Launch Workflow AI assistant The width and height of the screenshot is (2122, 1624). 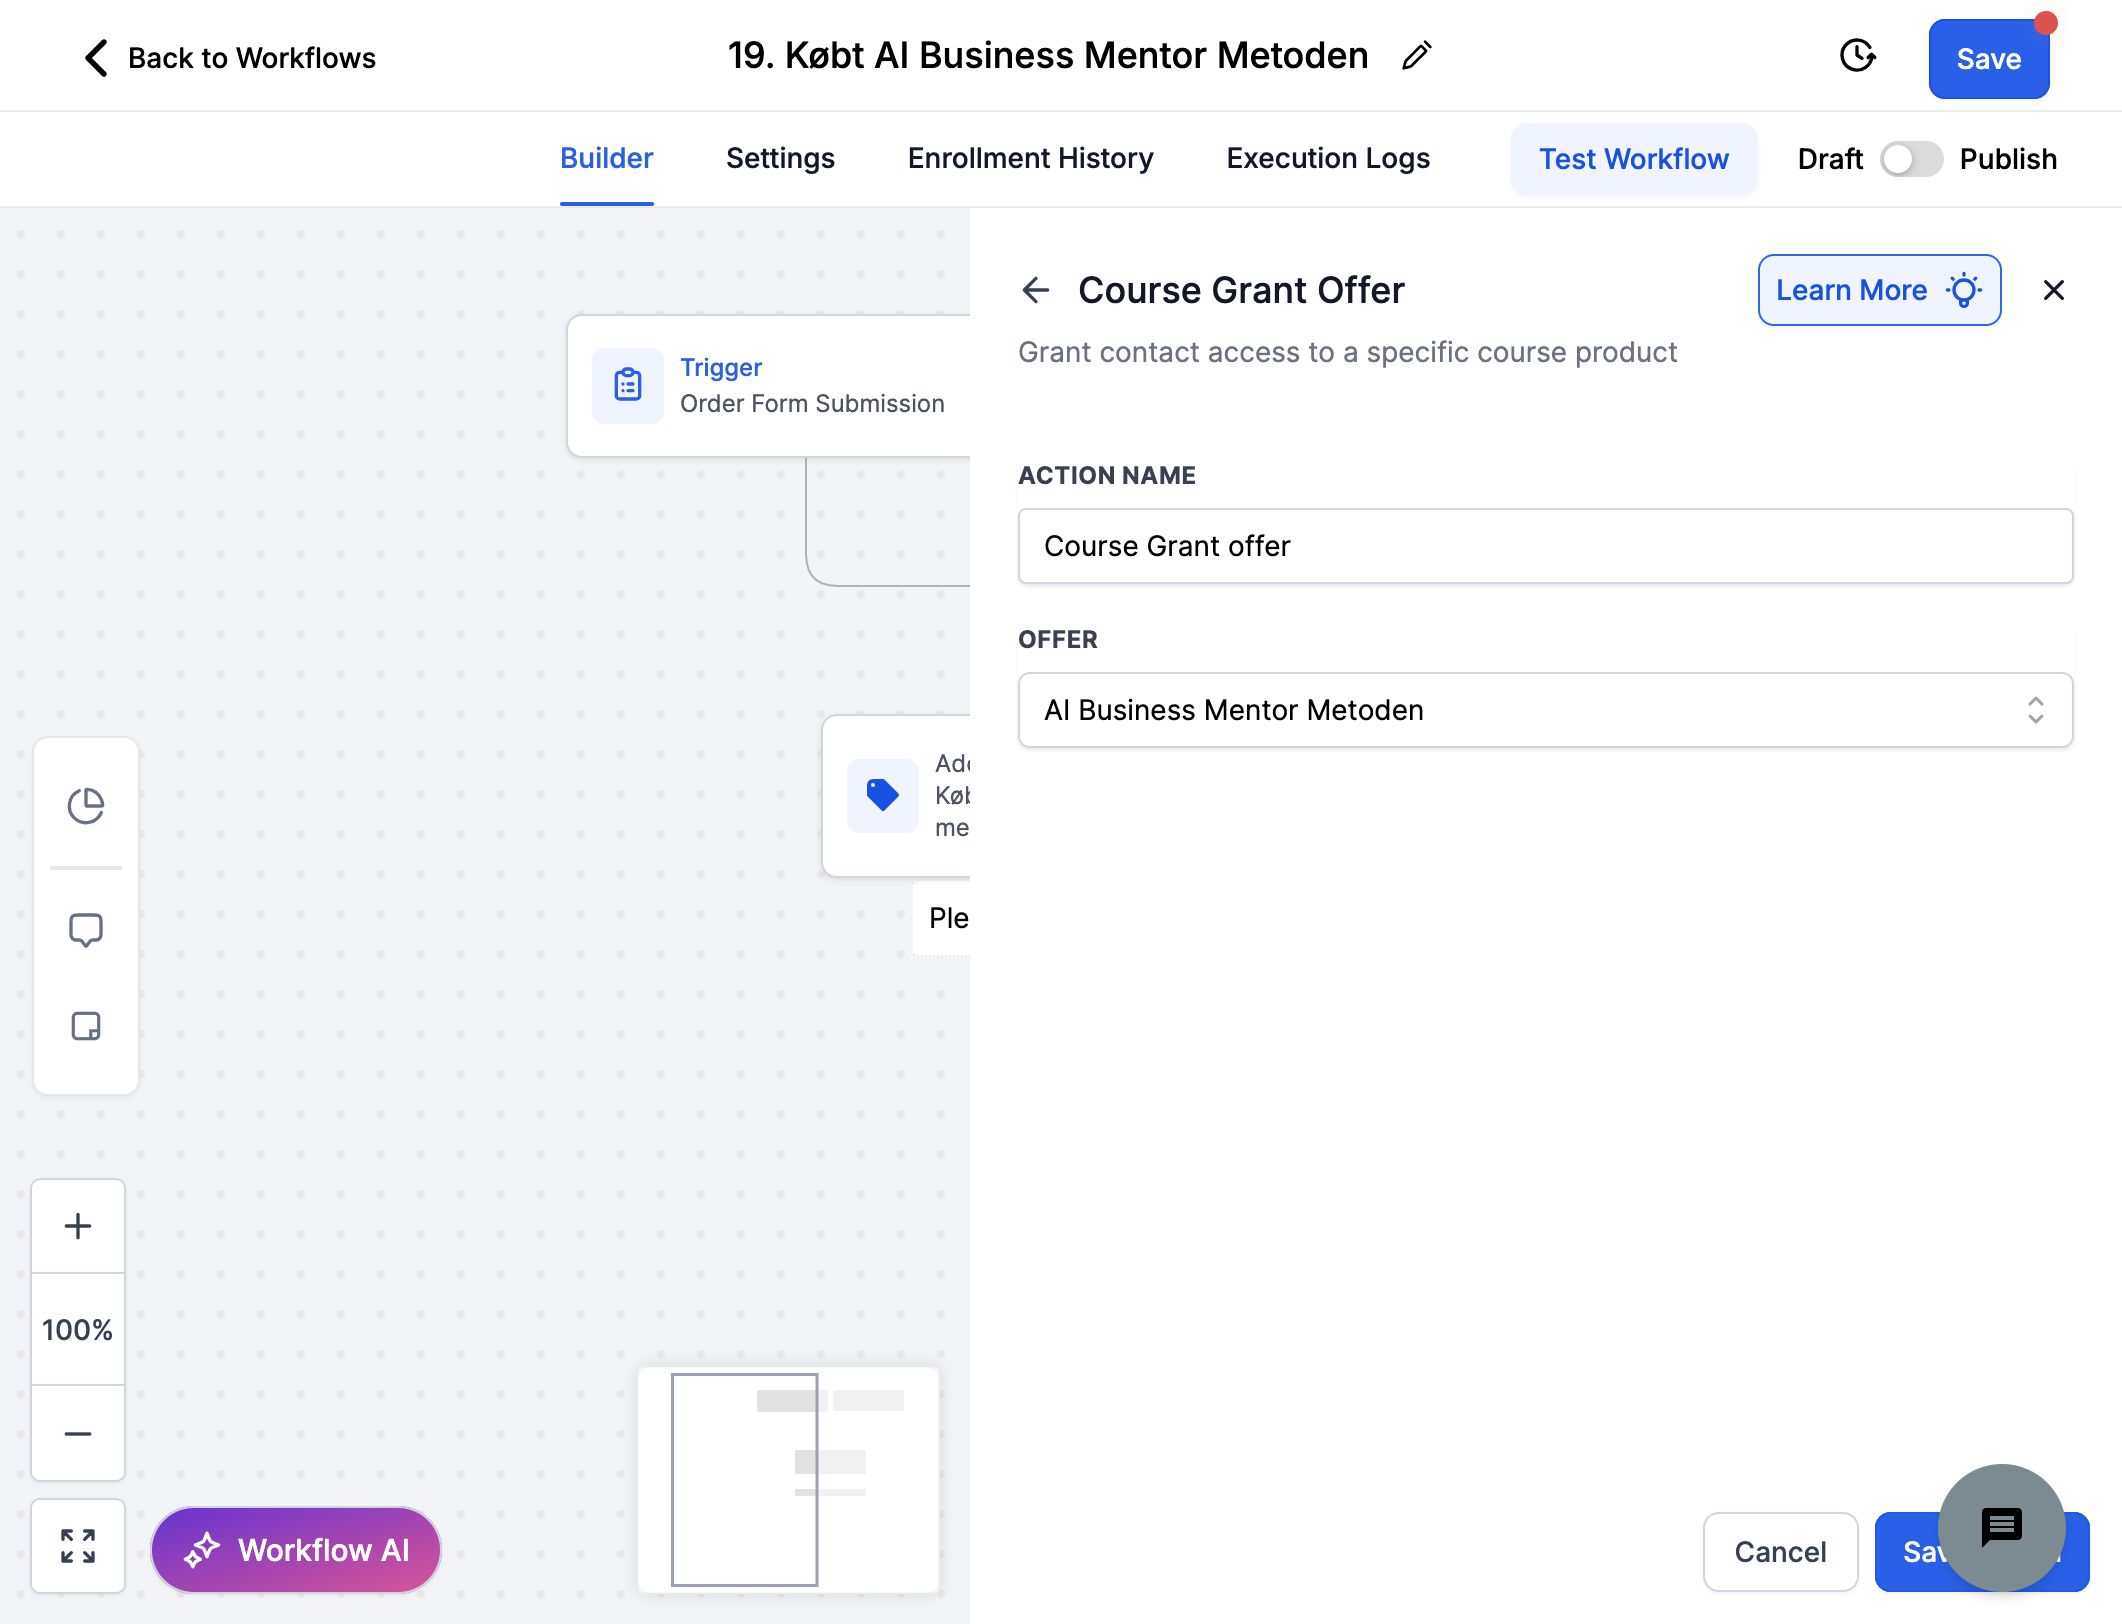click(296, 1549)
